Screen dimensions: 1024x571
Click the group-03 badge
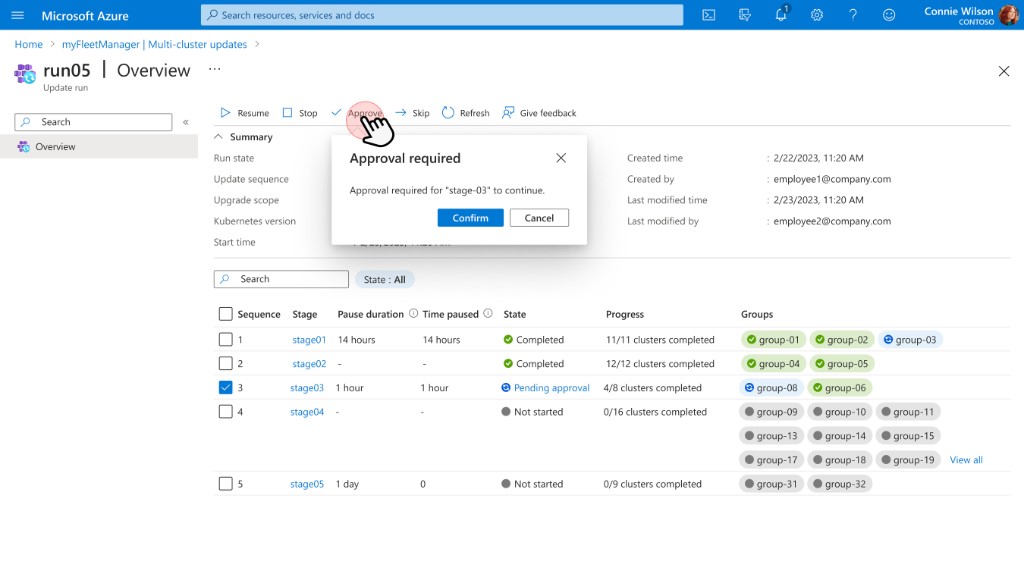910,340
